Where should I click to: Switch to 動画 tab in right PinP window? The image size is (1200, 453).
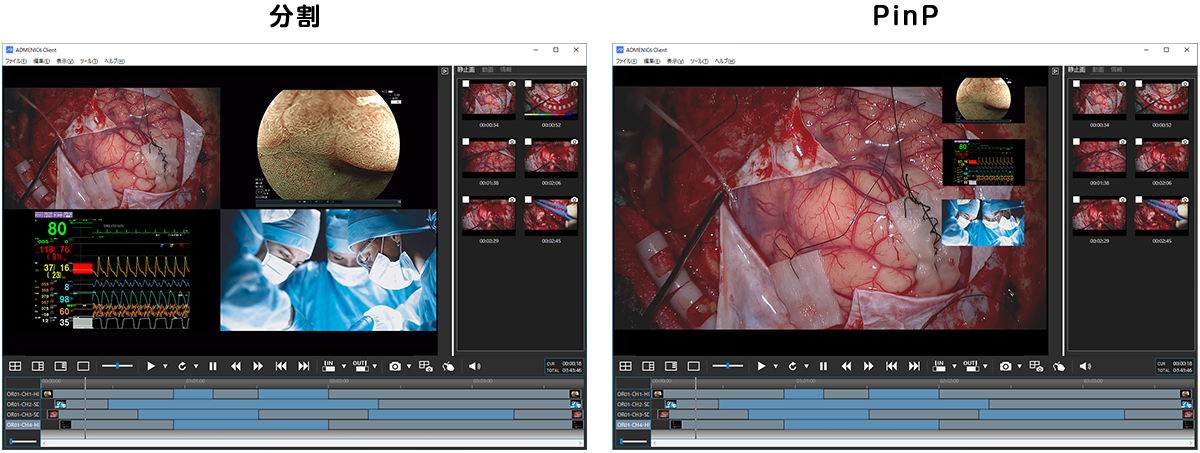(1098, 70)
